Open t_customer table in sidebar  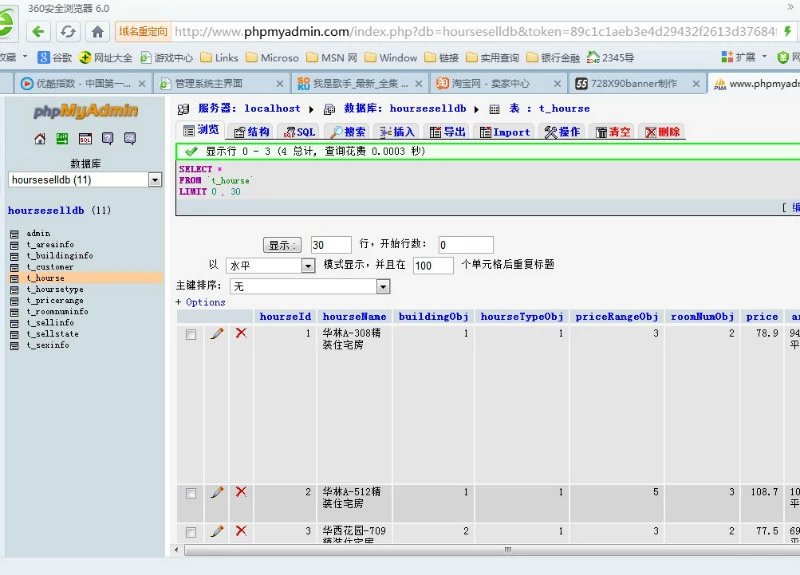coord(50,267)
